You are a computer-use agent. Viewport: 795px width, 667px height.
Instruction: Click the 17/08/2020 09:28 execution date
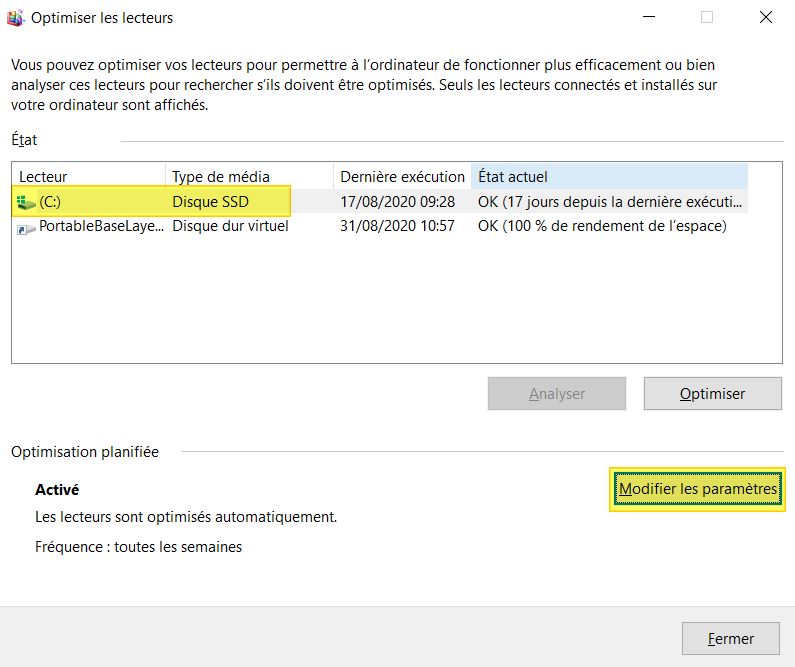click(397, 202)
